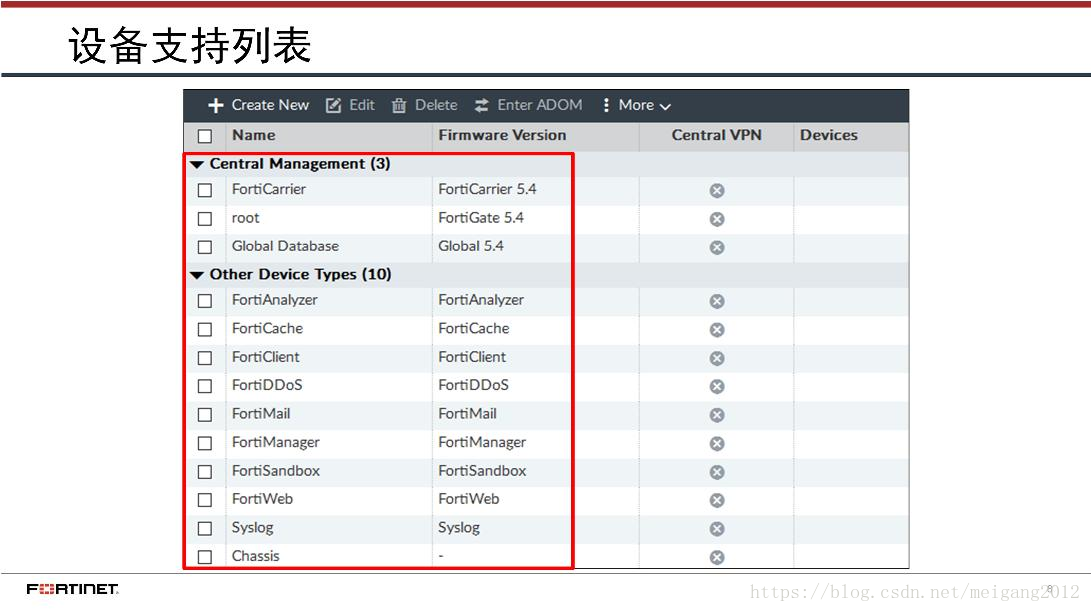Check the FortiWeb checkbox
Image resolution: width=1091 pixels, height=612 pixels.
205,501
